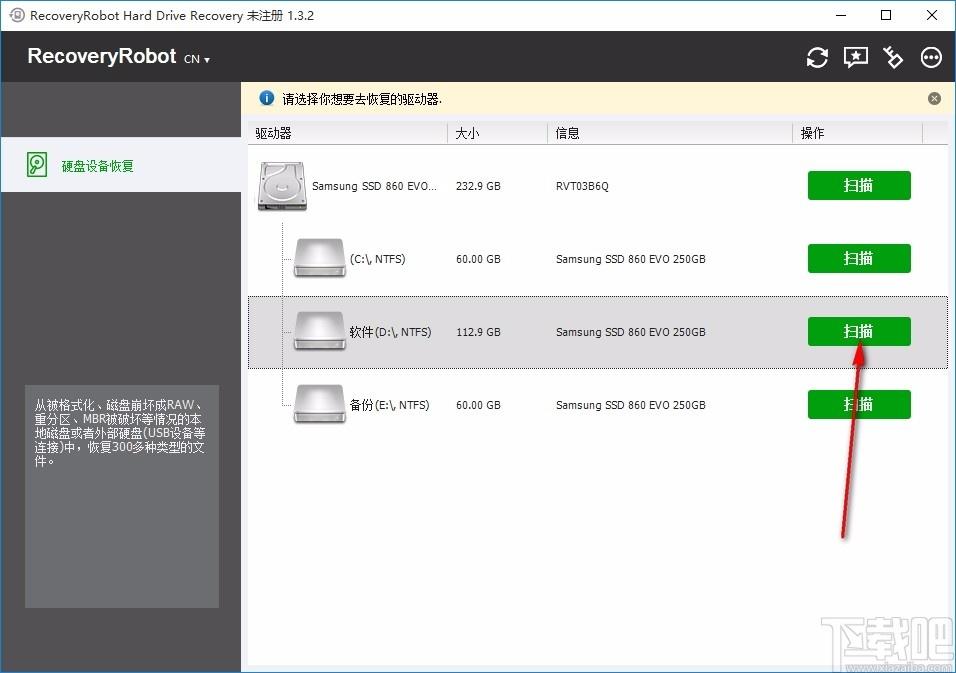
Task: Click the 112.9 GB size value
Action: [478, 332]
